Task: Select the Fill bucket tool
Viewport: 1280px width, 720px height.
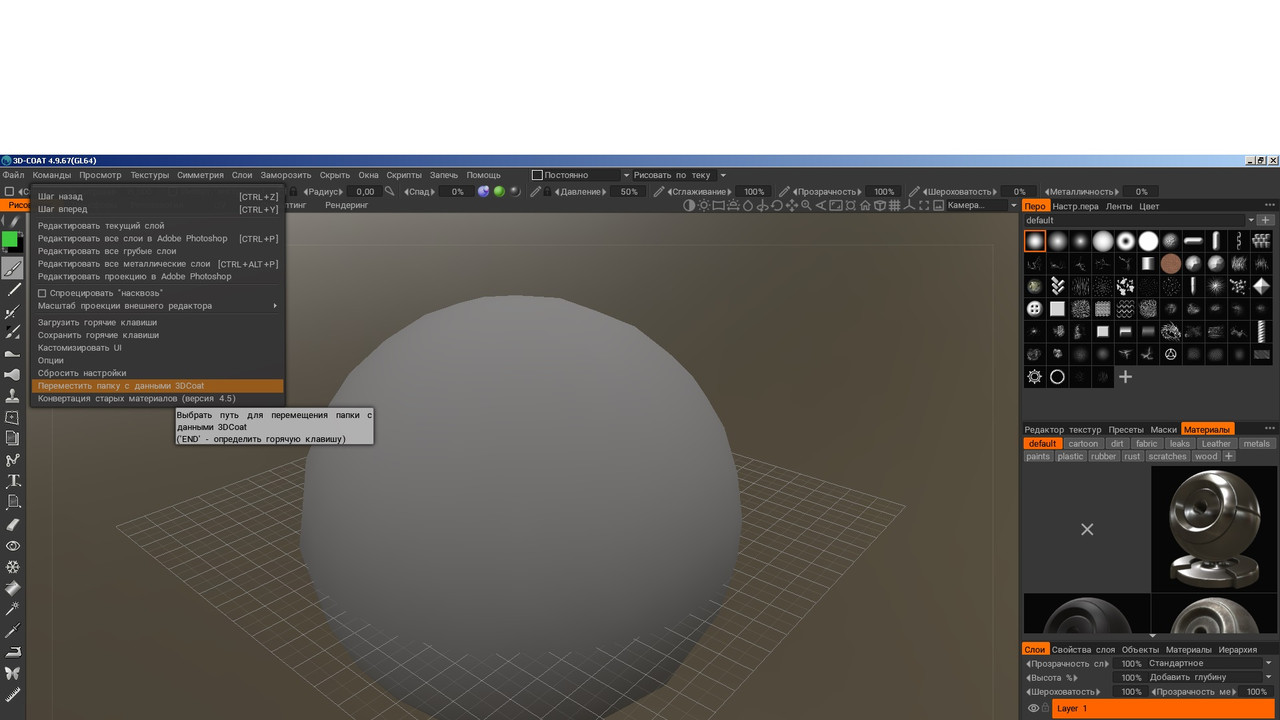Action: coord(13,588)
